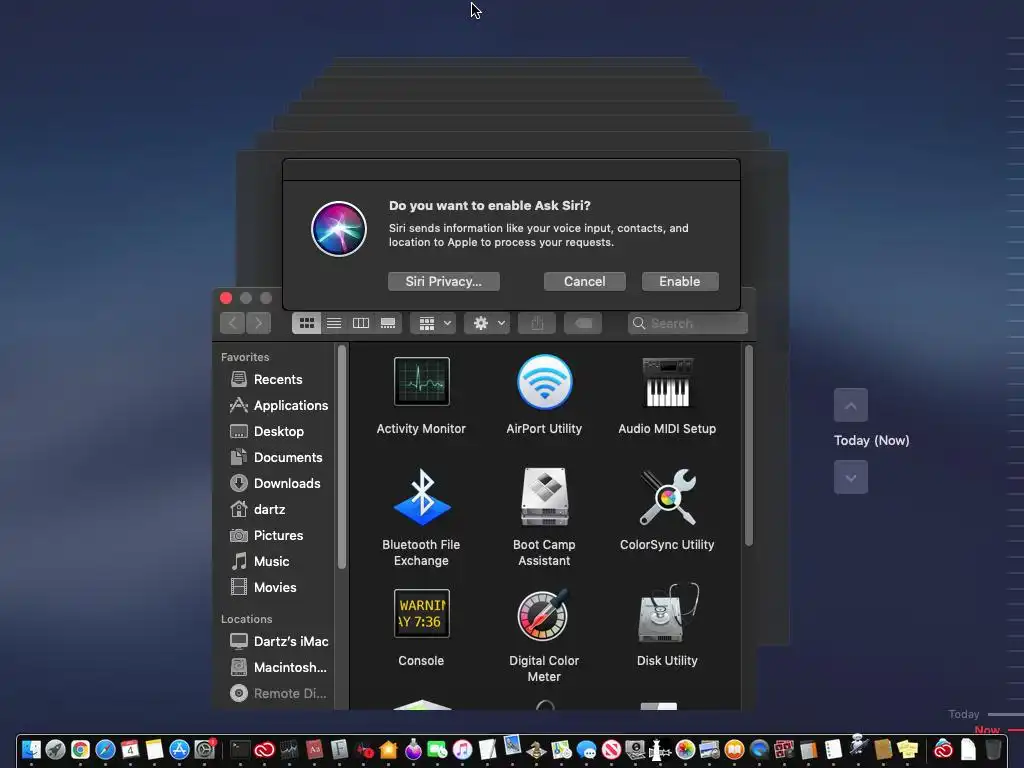Open Photo Booth from the Dock

(x=783, y=749)
